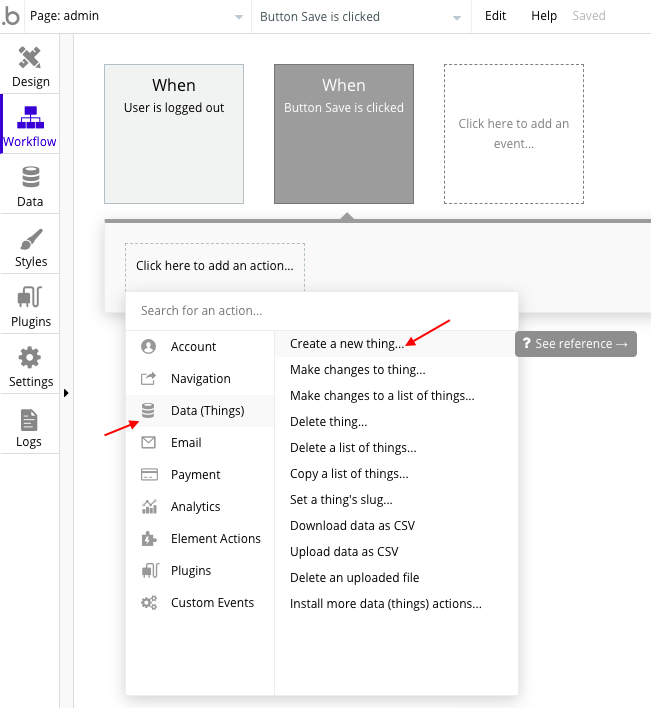Screen dimensions: 651x708
Task: Click the Button Save is clicked selector label
Action: [x=320, y=17]
